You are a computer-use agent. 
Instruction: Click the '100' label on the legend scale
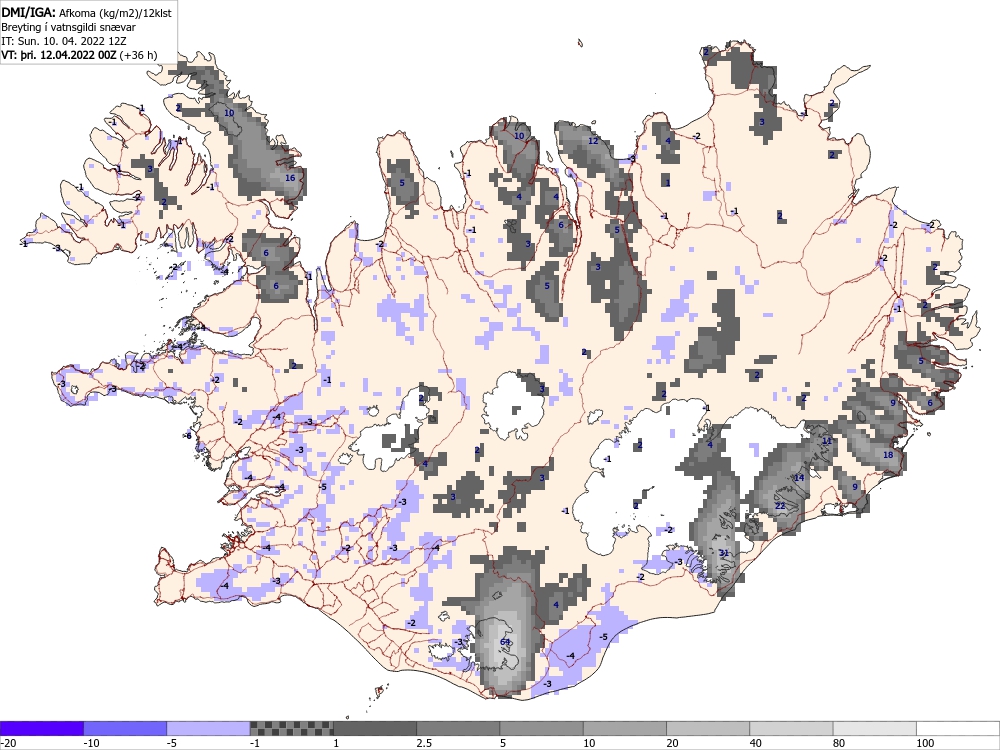tap(925, 743)
